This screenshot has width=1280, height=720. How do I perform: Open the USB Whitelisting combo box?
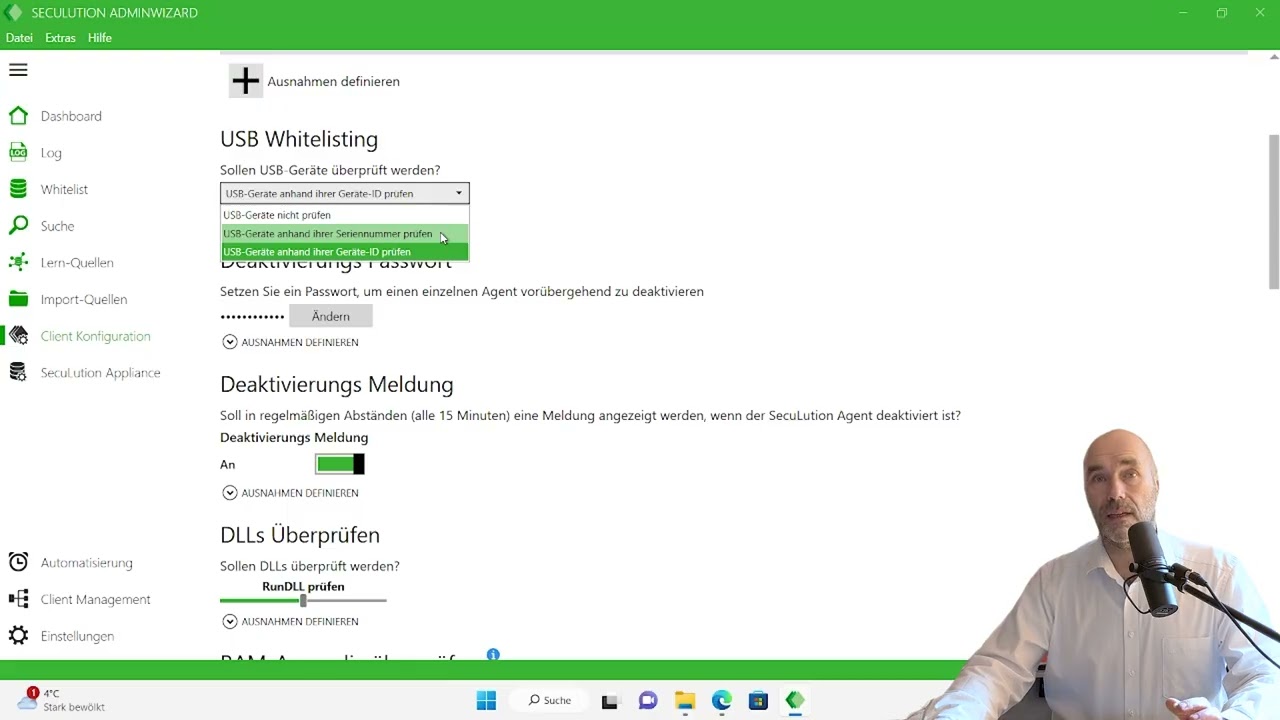pos(345,193)
